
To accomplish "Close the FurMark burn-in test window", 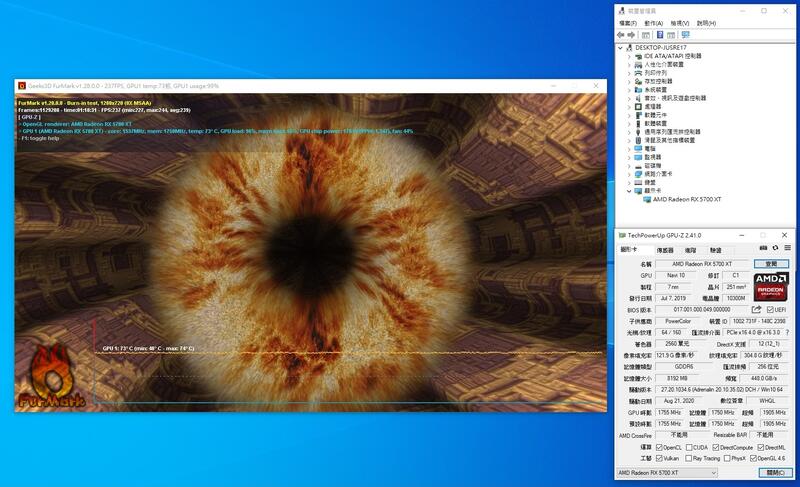I will click(x=595, y=86).
